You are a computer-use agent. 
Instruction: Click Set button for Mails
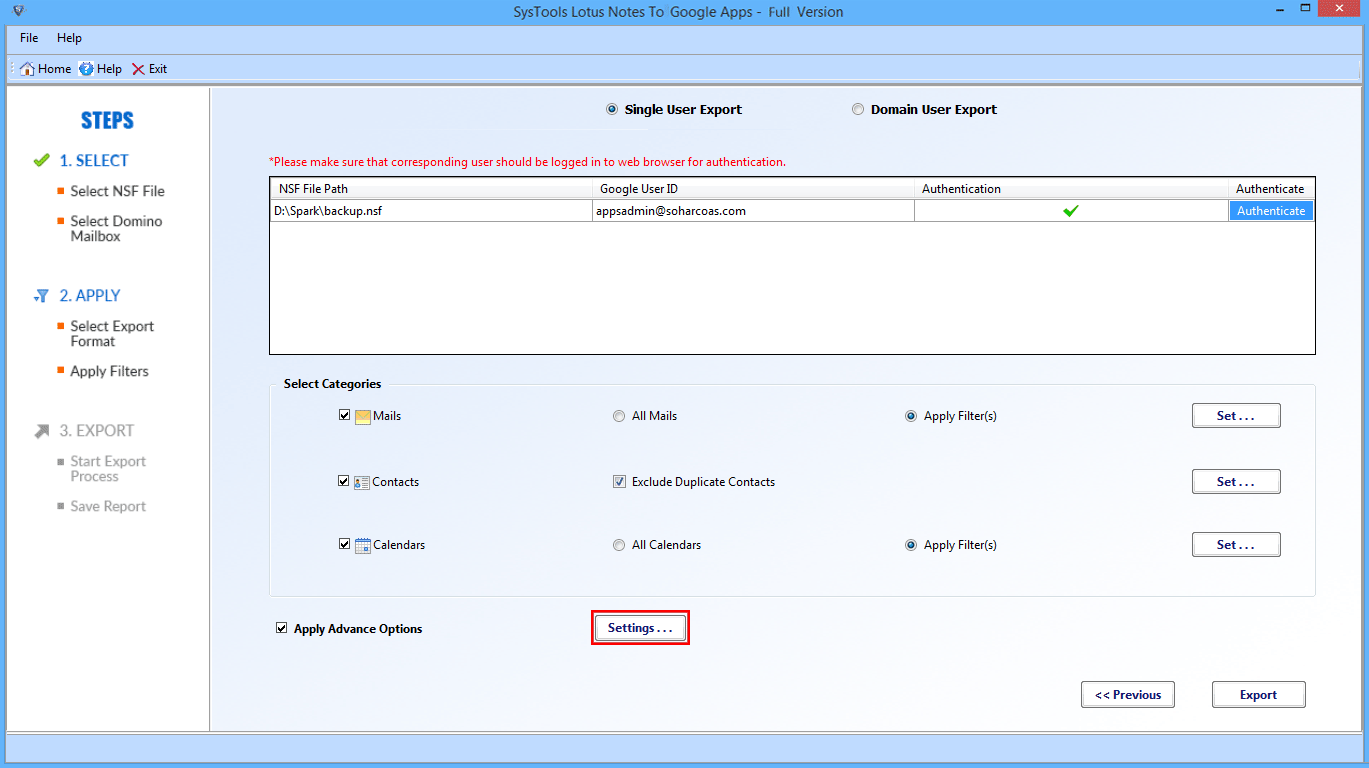(x=1236, y=416)
